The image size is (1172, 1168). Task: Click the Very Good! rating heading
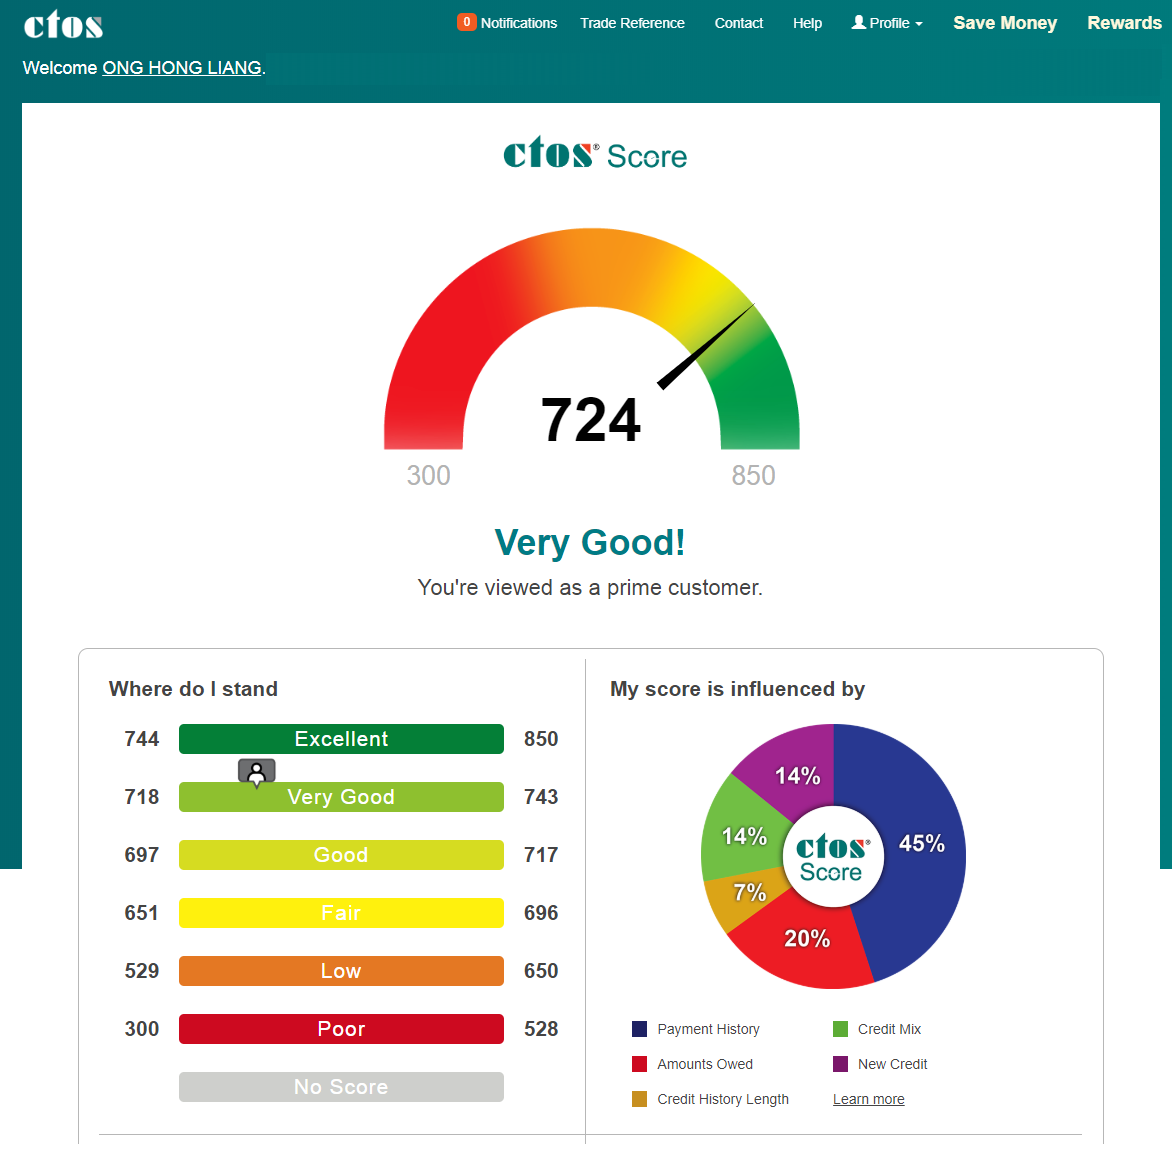coord(590,543)
